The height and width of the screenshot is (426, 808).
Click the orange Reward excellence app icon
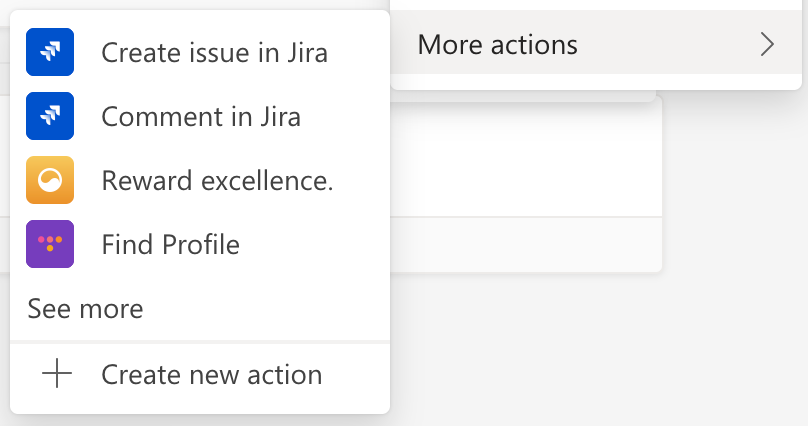click(50, 180)
